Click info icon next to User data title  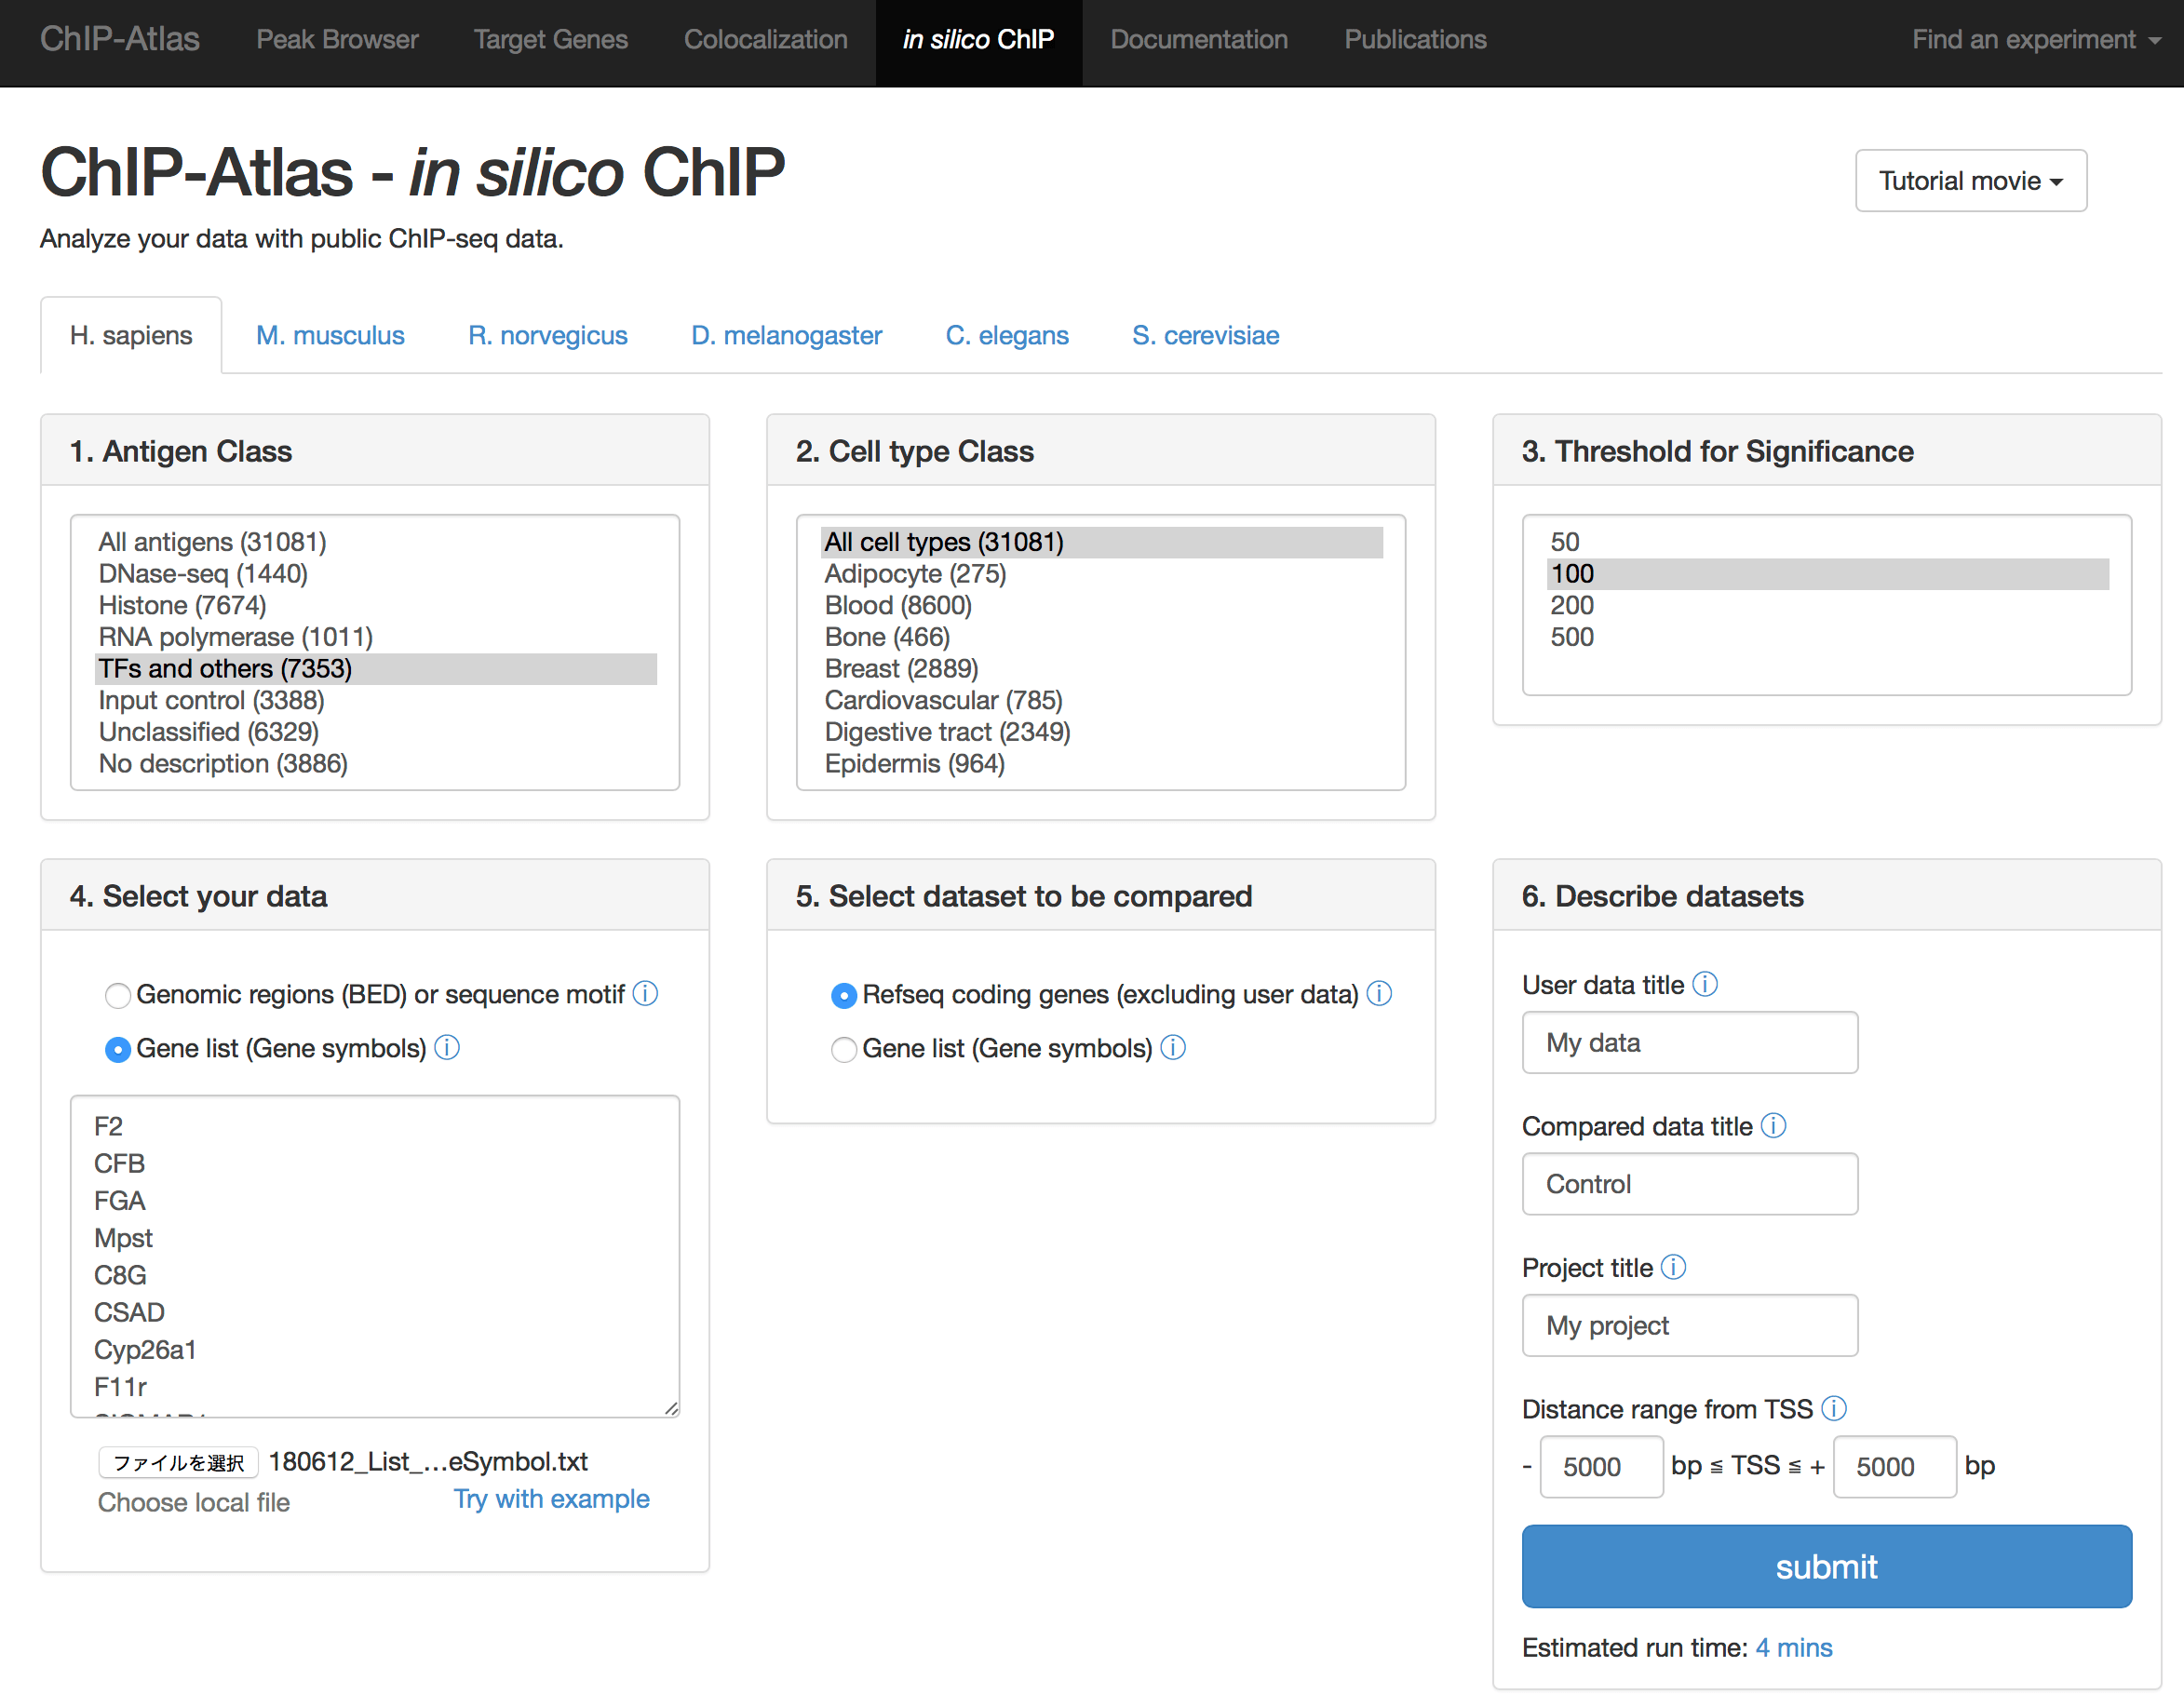pos(1705,984)
